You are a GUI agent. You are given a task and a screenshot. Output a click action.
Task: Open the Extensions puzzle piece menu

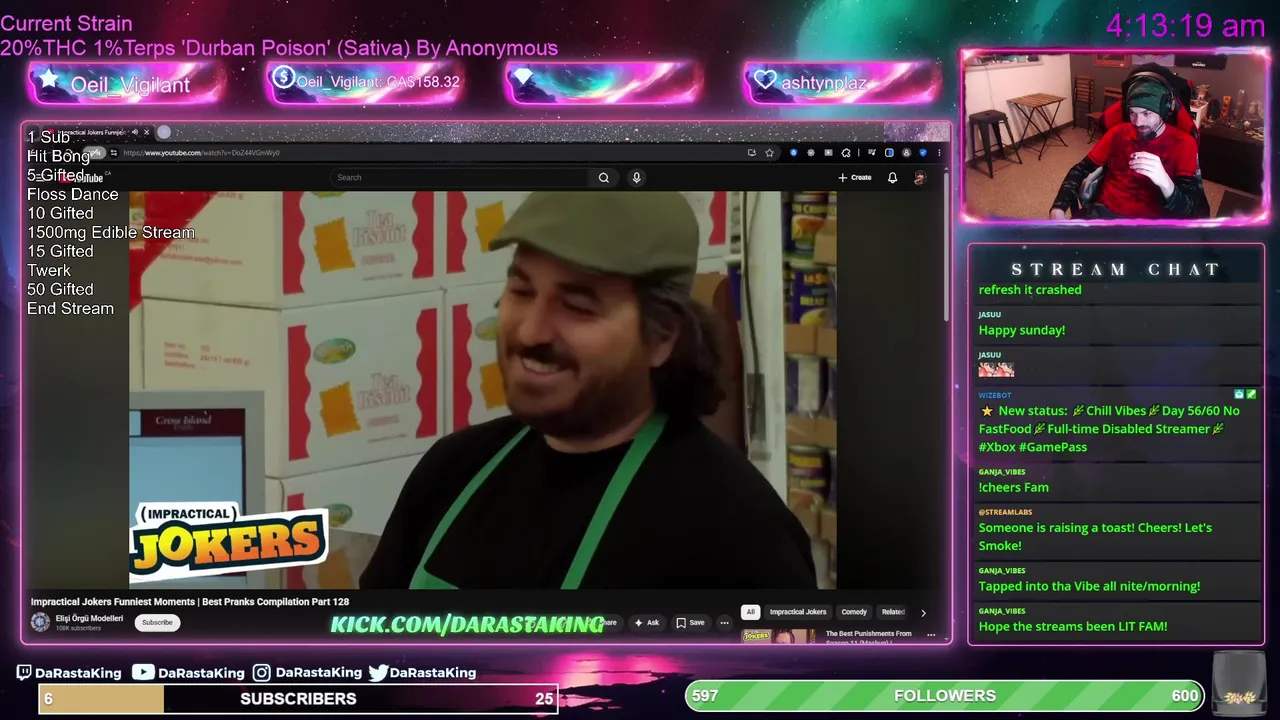coord(846,153)
